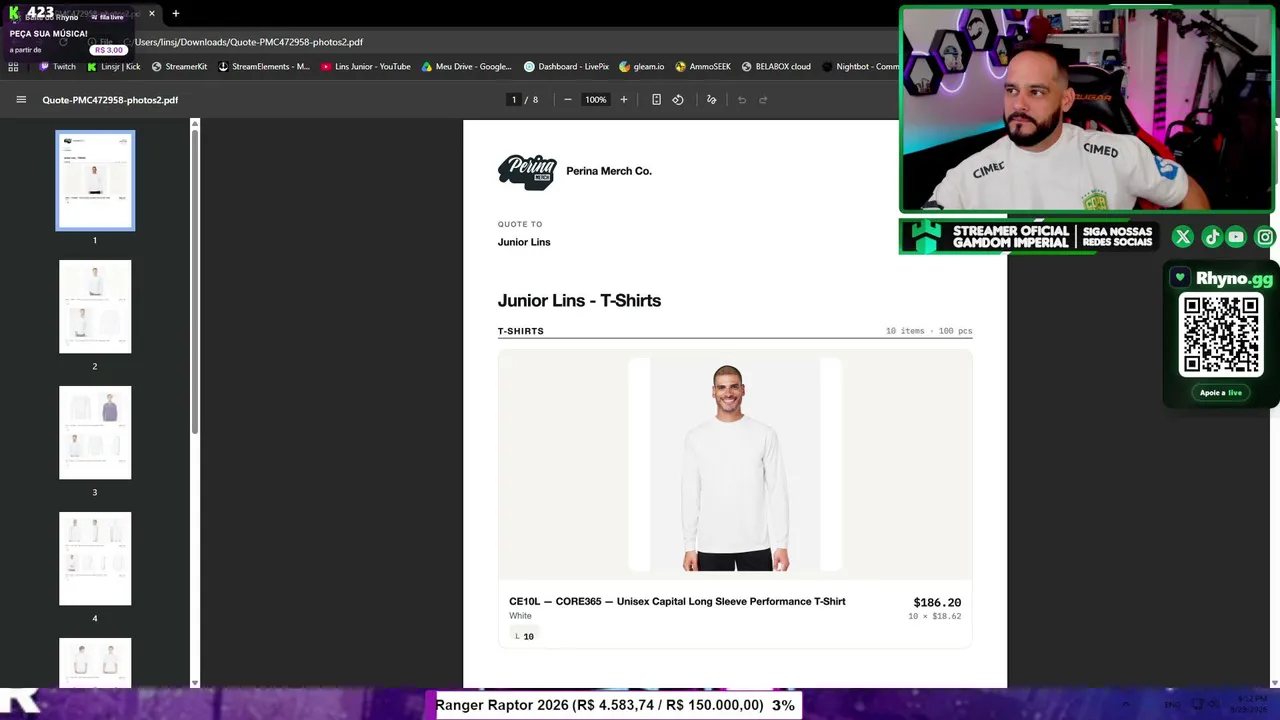The height and width of the screenshot is (720, 1280).
Task: Click the CE10L CORE365 product title
Action: (x=677, y=602)
